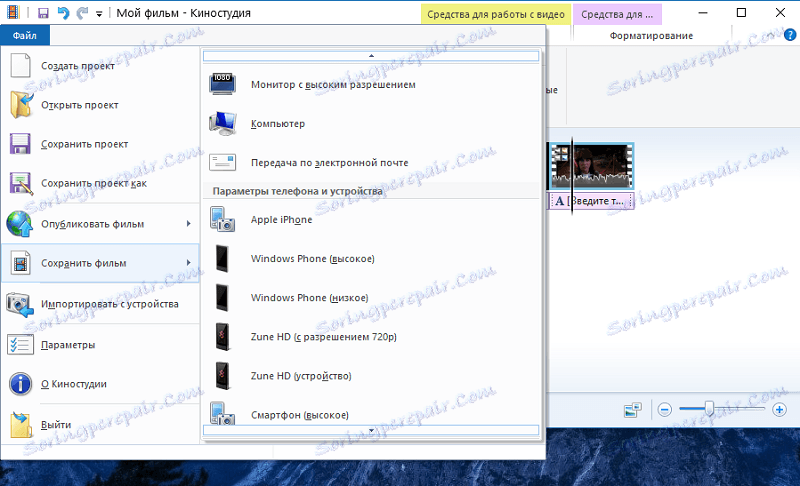Click the phone icon for Windows Phone (высокое)

pos(222,259)
